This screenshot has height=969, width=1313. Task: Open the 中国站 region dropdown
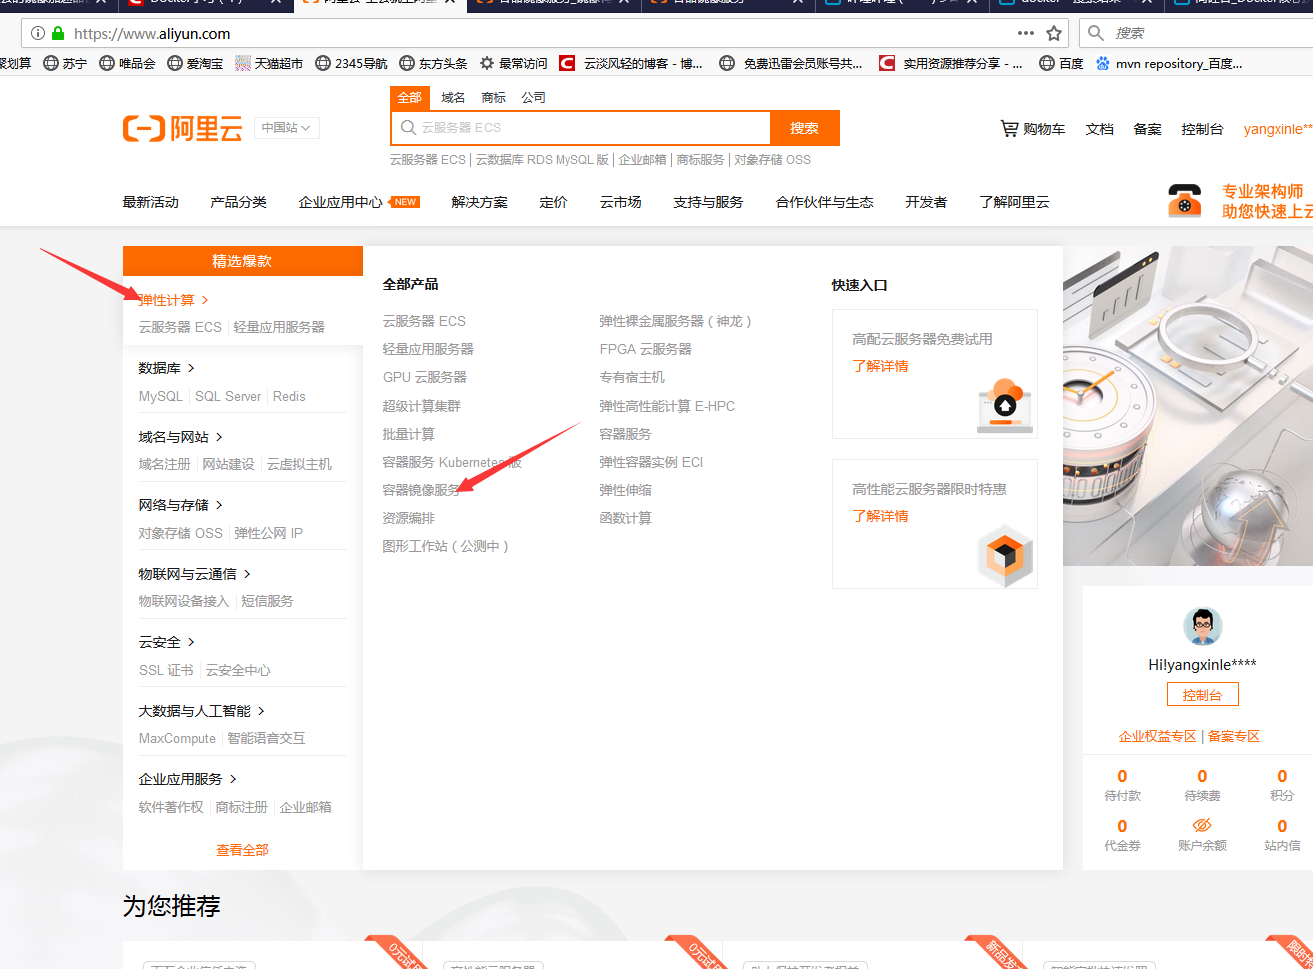288,128
